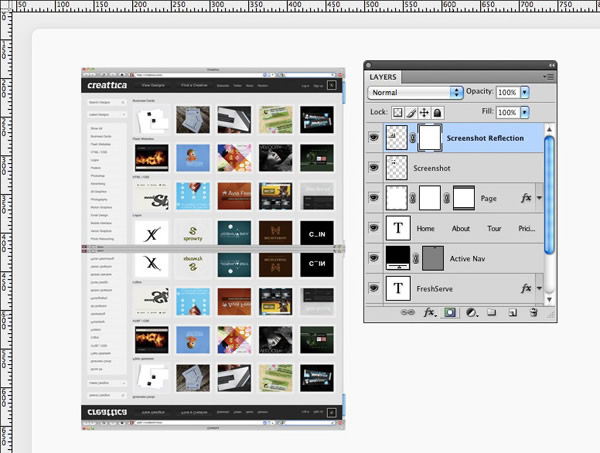
Task: Click search icon in creattica header
Action: point(331,85)
